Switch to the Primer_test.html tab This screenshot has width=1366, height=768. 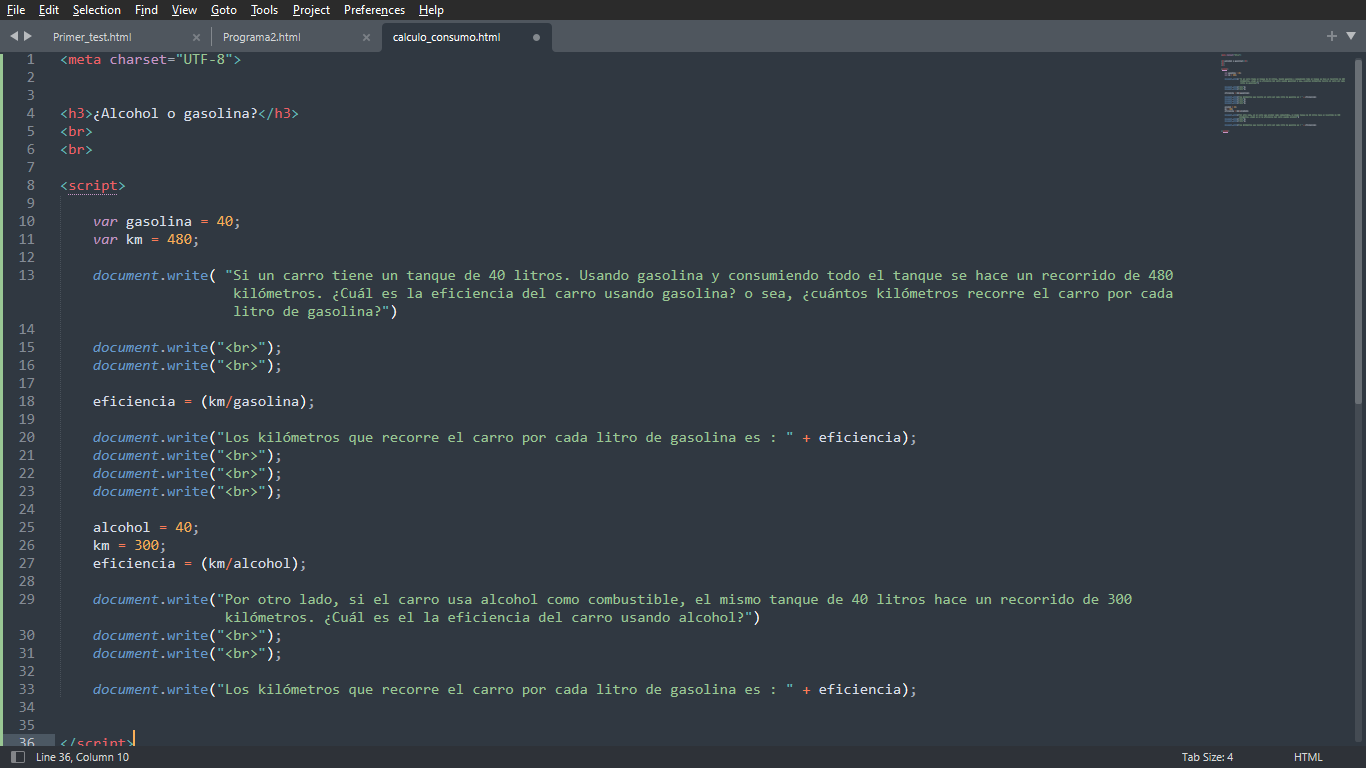[92, 37]
